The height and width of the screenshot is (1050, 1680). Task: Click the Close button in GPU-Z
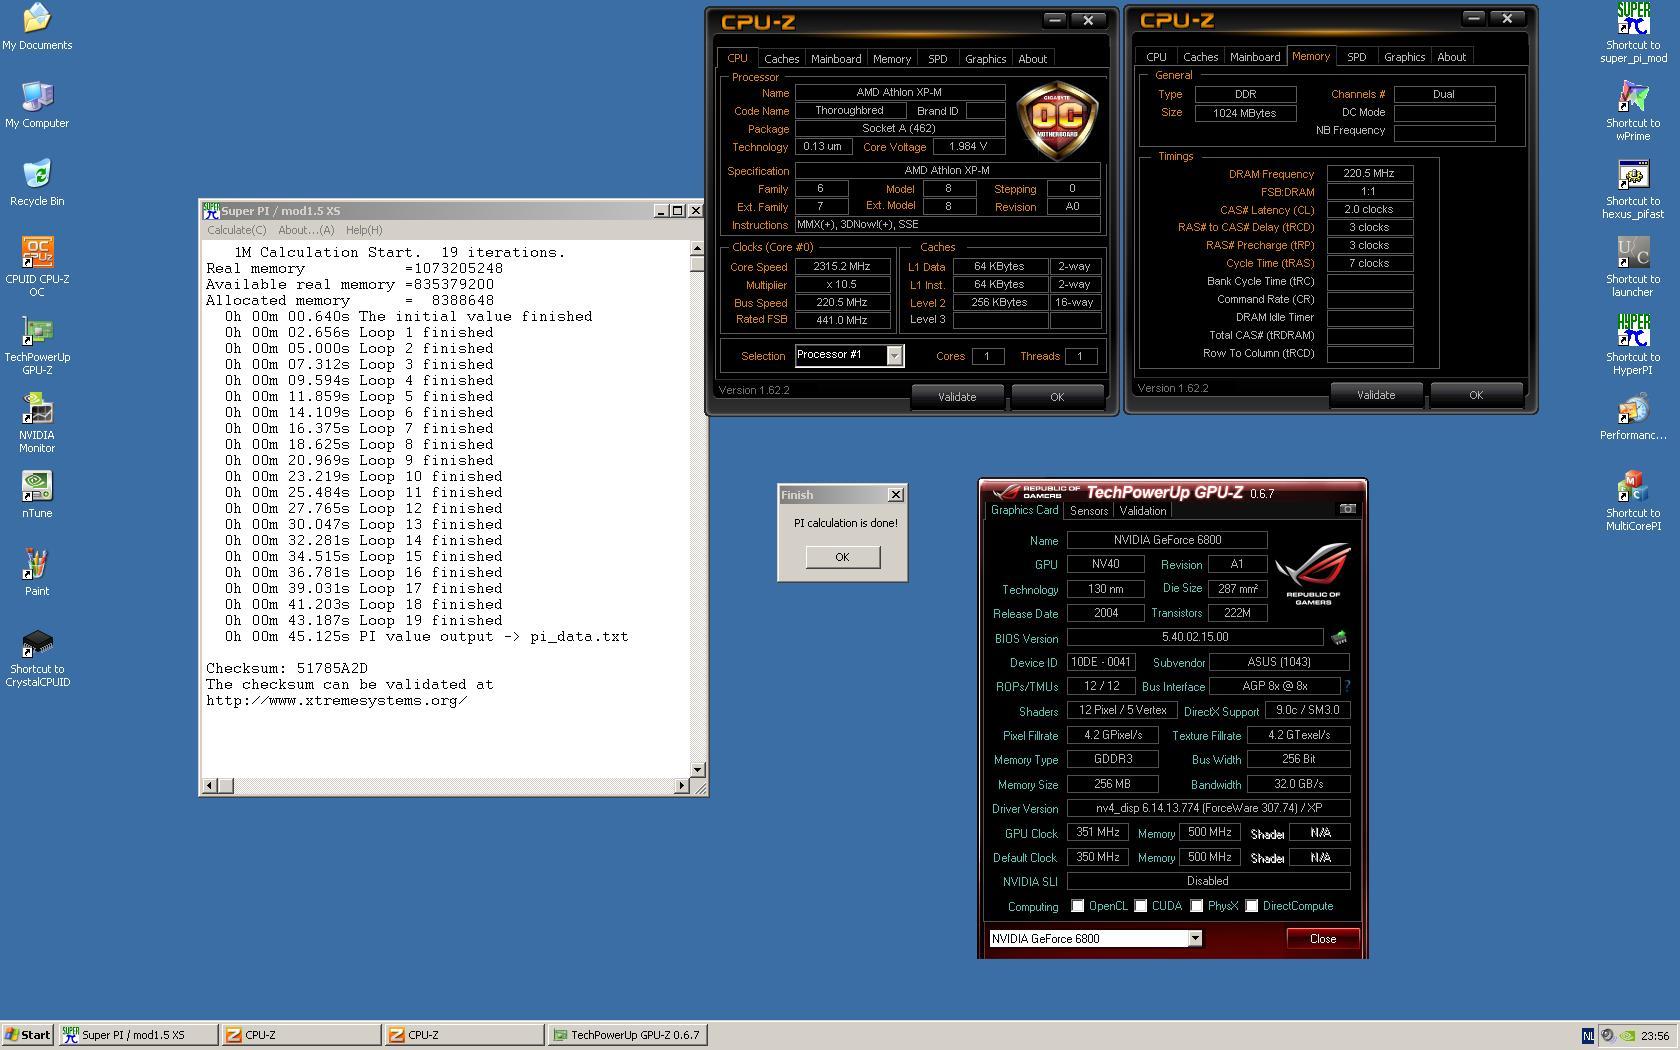(1322, 938)
